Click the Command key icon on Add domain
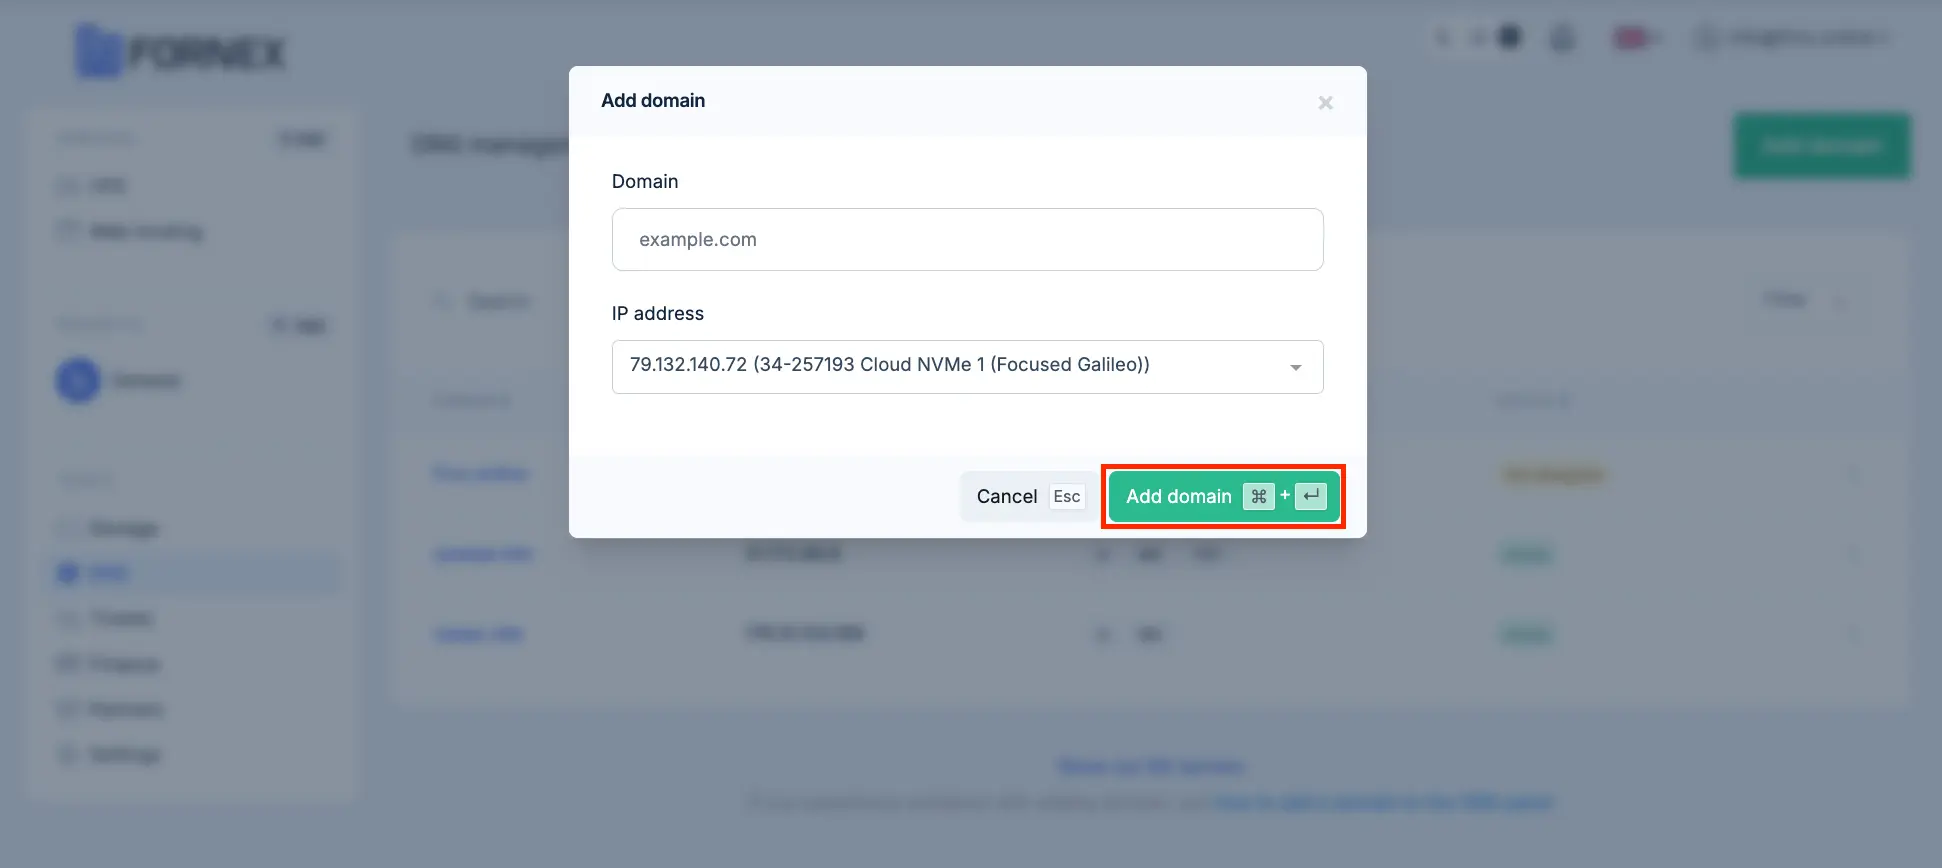The height and width of the screenshot is (868, 1942). (1258, 496)
